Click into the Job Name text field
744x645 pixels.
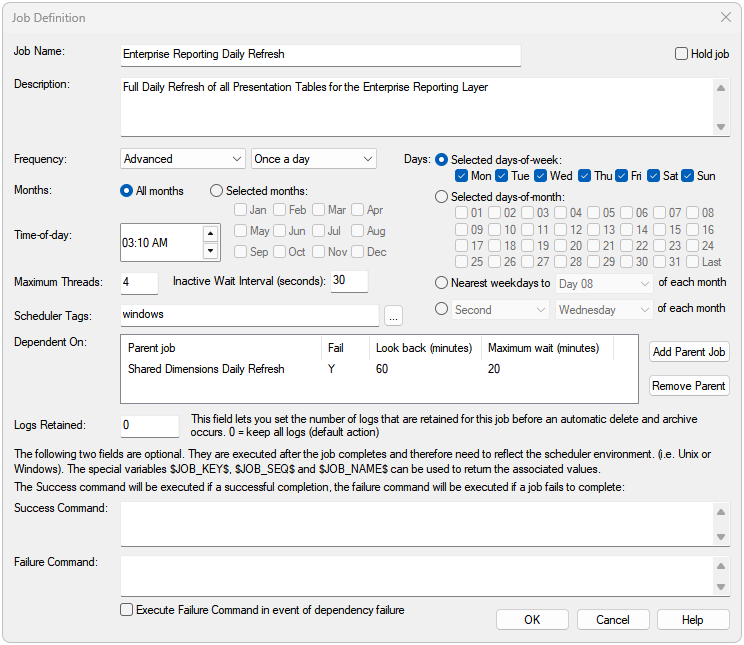pos(320,55)
